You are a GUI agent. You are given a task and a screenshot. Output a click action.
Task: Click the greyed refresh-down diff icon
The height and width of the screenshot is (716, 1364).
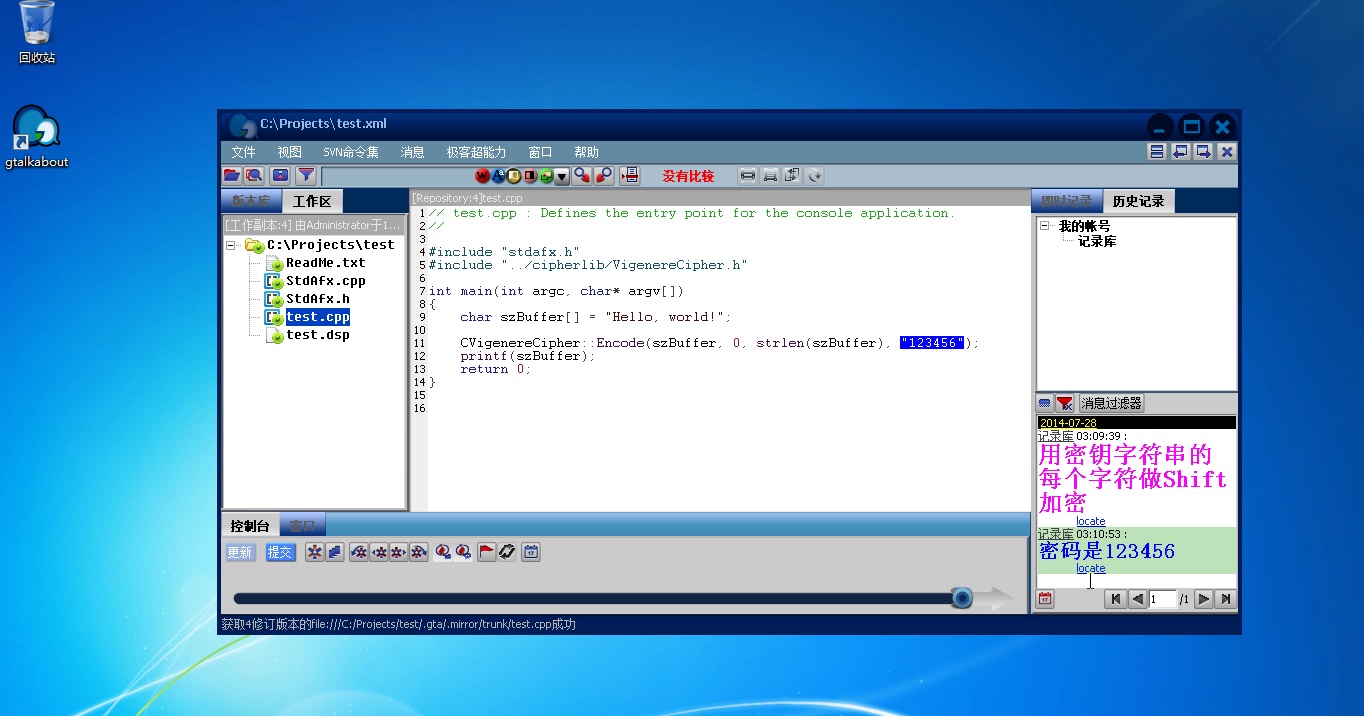815,176
